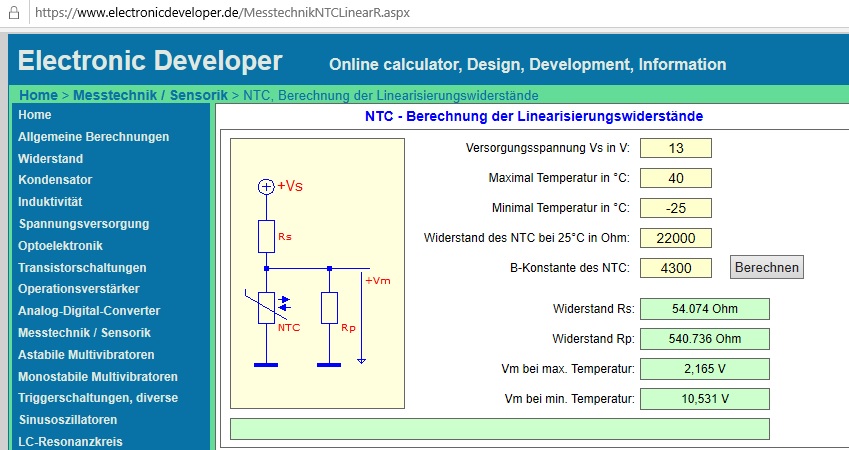Screen dimensions: 849x450
Task: Open Optoelektronik sidebar item
Action: click(60, 246)
